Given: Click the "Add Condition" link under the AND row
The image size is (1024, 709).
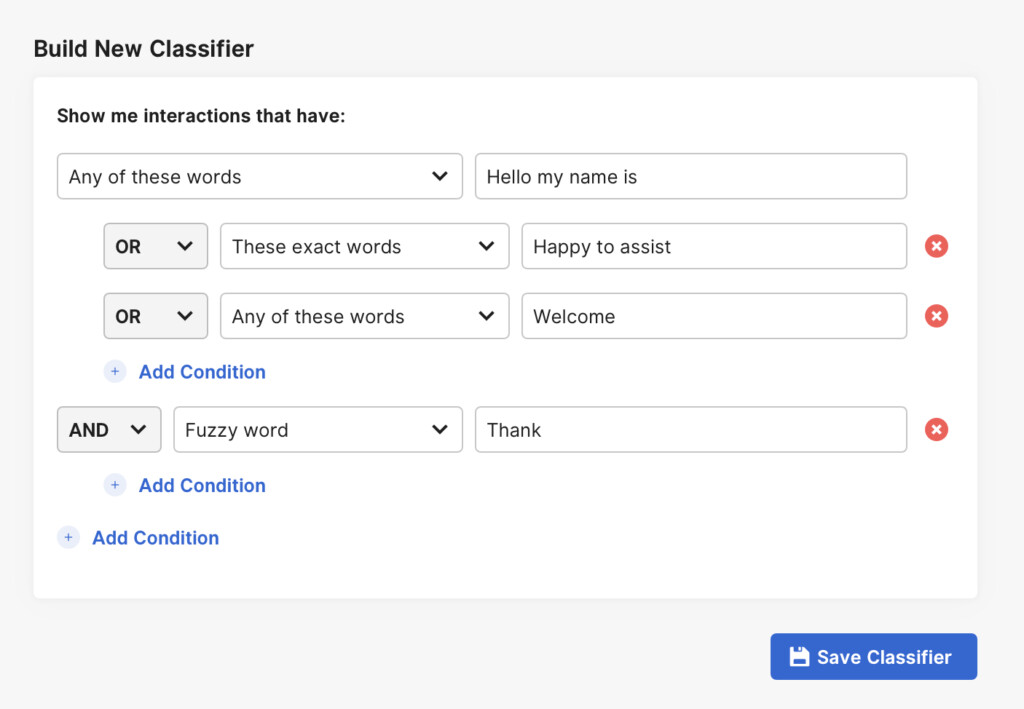Looking at the screenshot, I should [x=202, y=485].
